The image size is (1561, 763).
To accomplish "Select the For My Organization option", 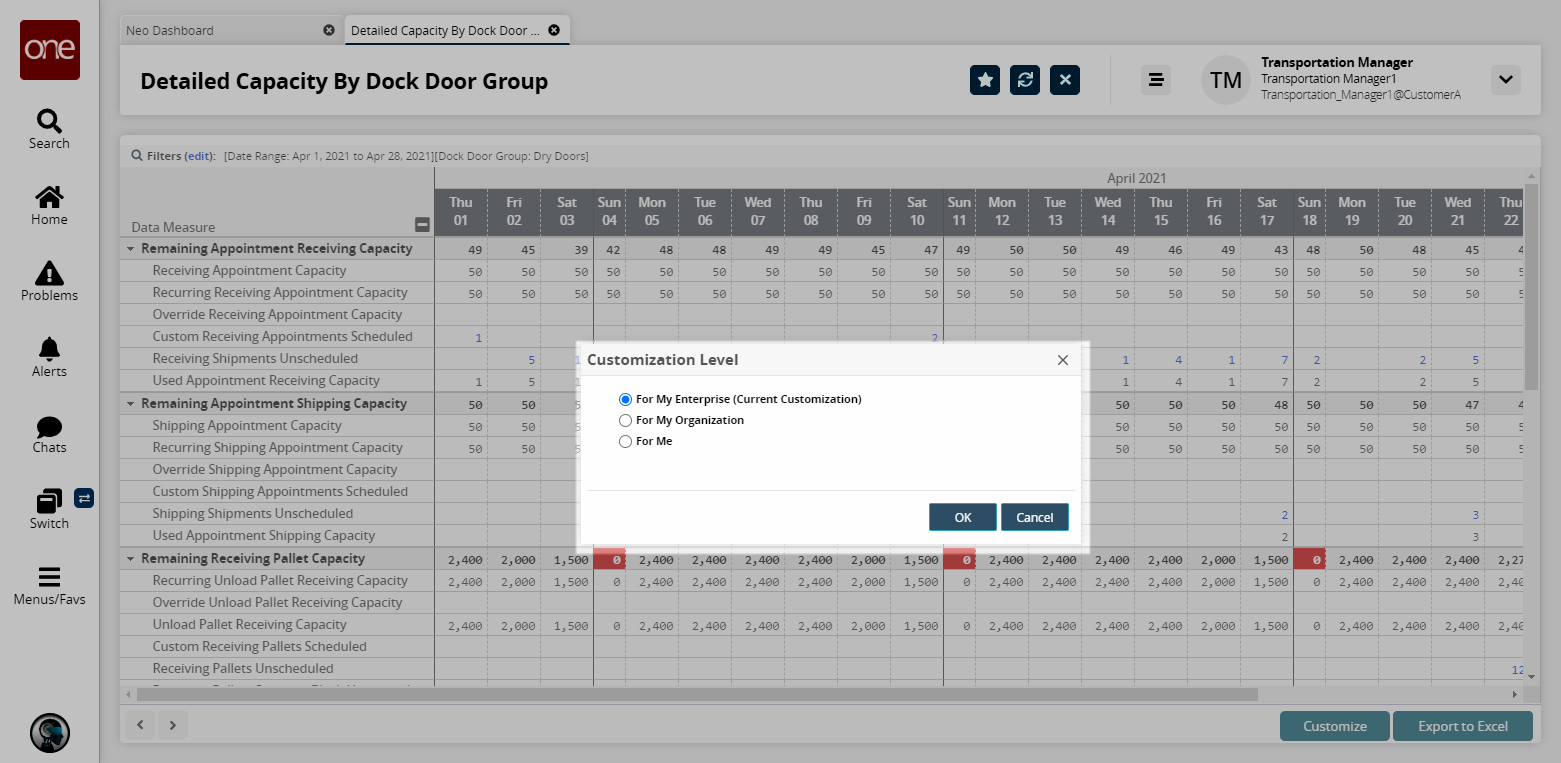I will click(626, 420).
